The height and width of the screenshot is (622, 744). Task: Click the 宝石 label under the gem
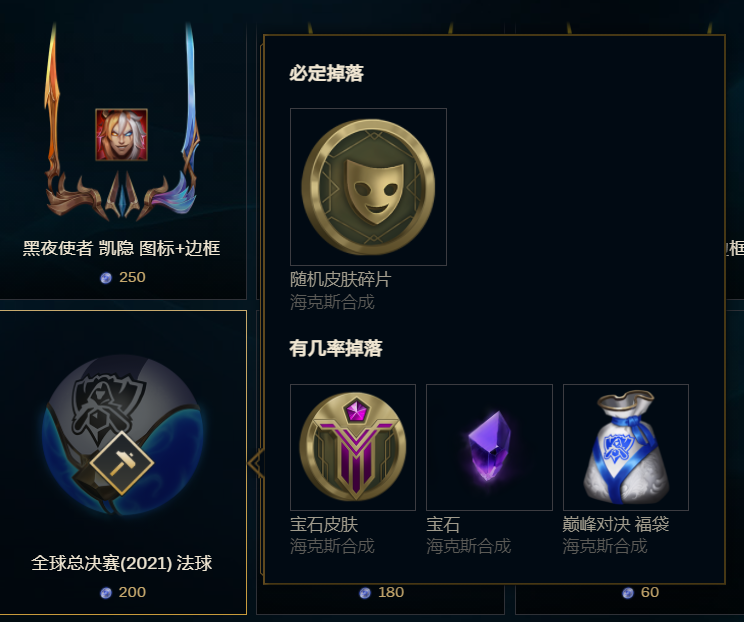click(443, 524)
